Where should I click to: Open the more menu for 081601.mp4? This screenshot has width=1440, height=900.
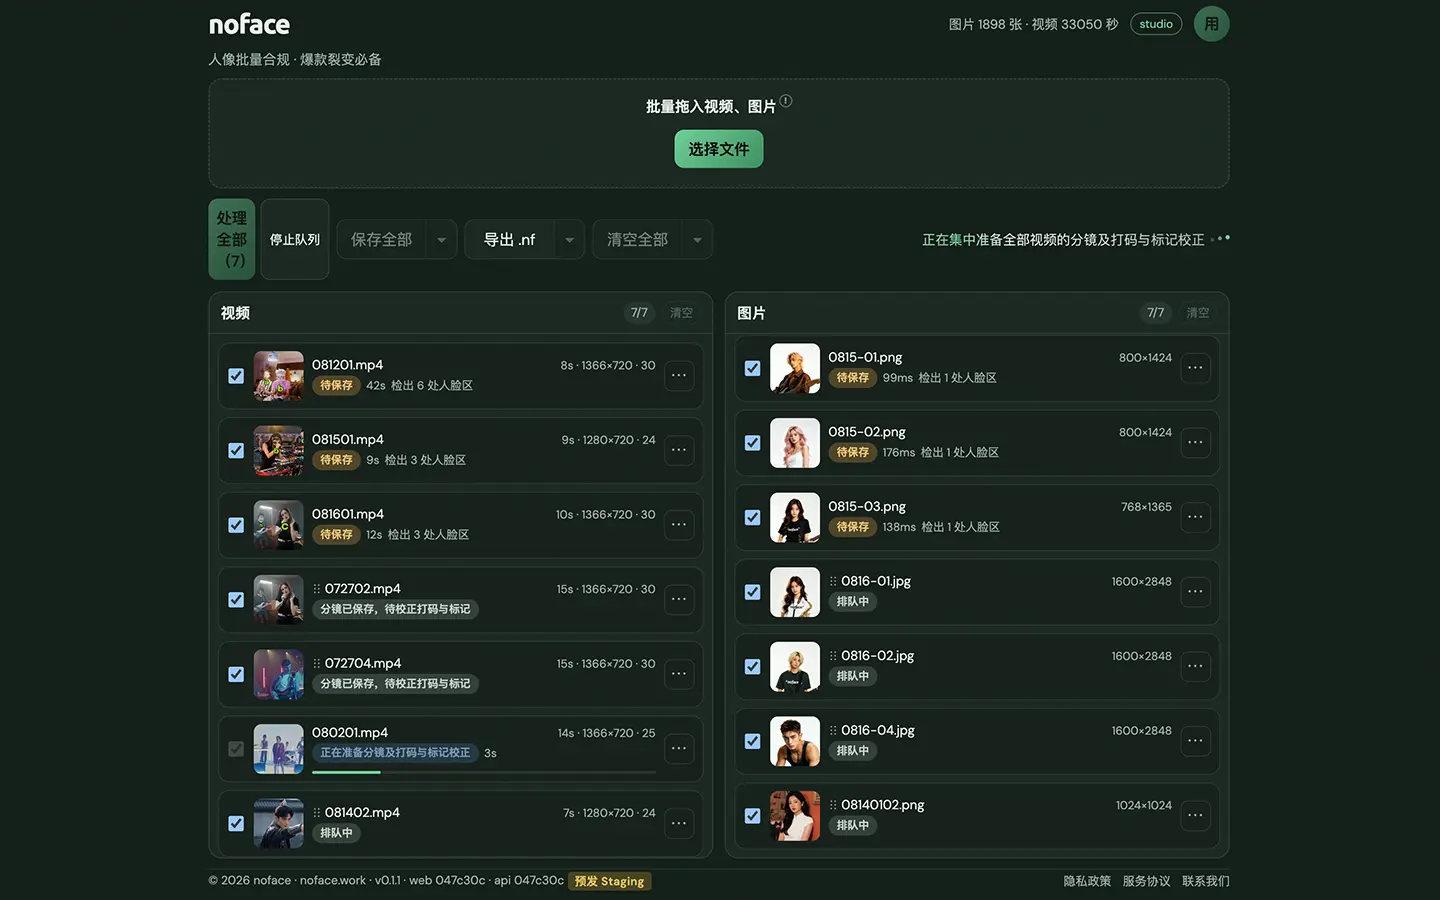tap(679, 525)
